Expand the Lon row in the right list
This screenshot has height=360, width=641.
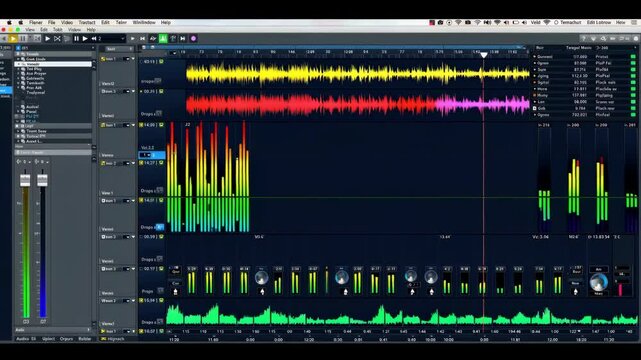coord(534,102)
